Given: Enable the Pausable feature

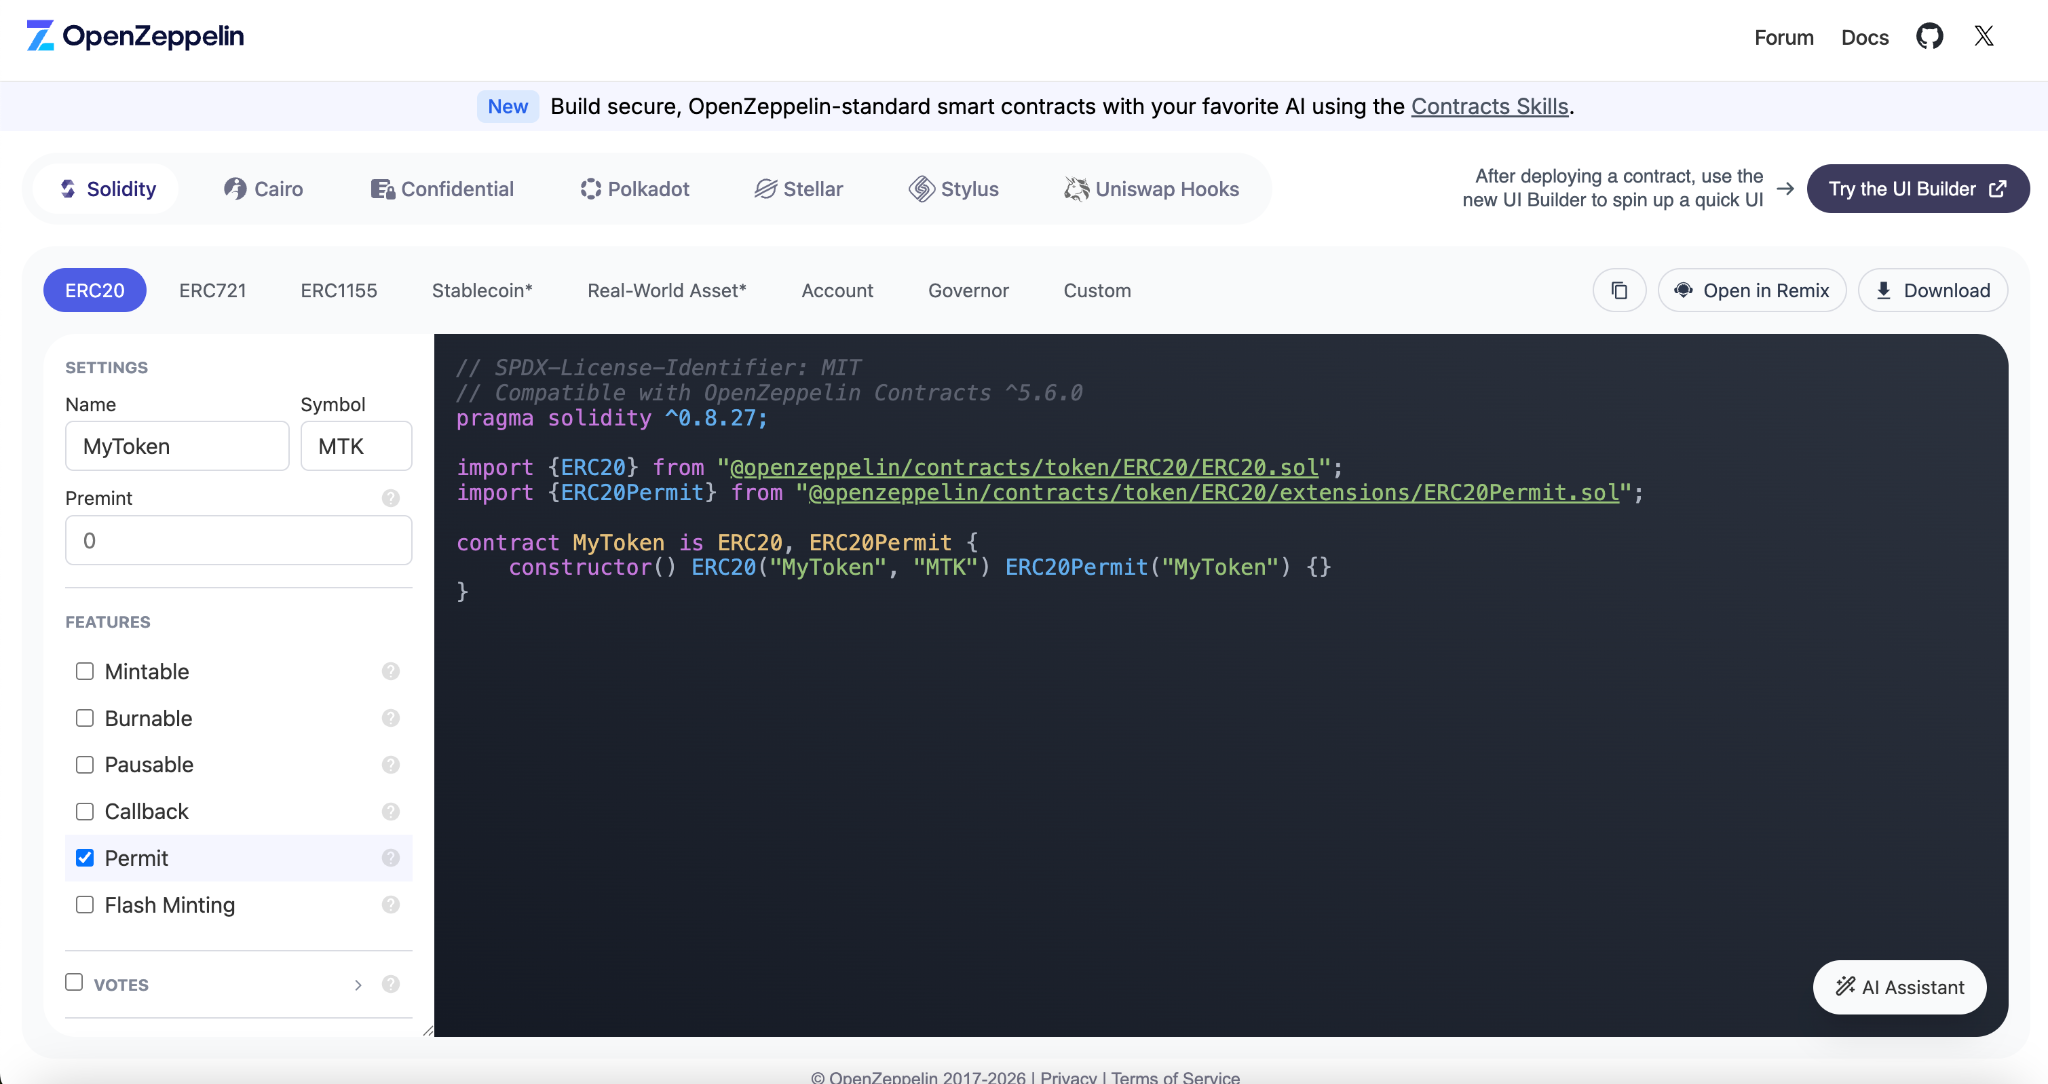Looking at the screenshot, I should [85, 765].
